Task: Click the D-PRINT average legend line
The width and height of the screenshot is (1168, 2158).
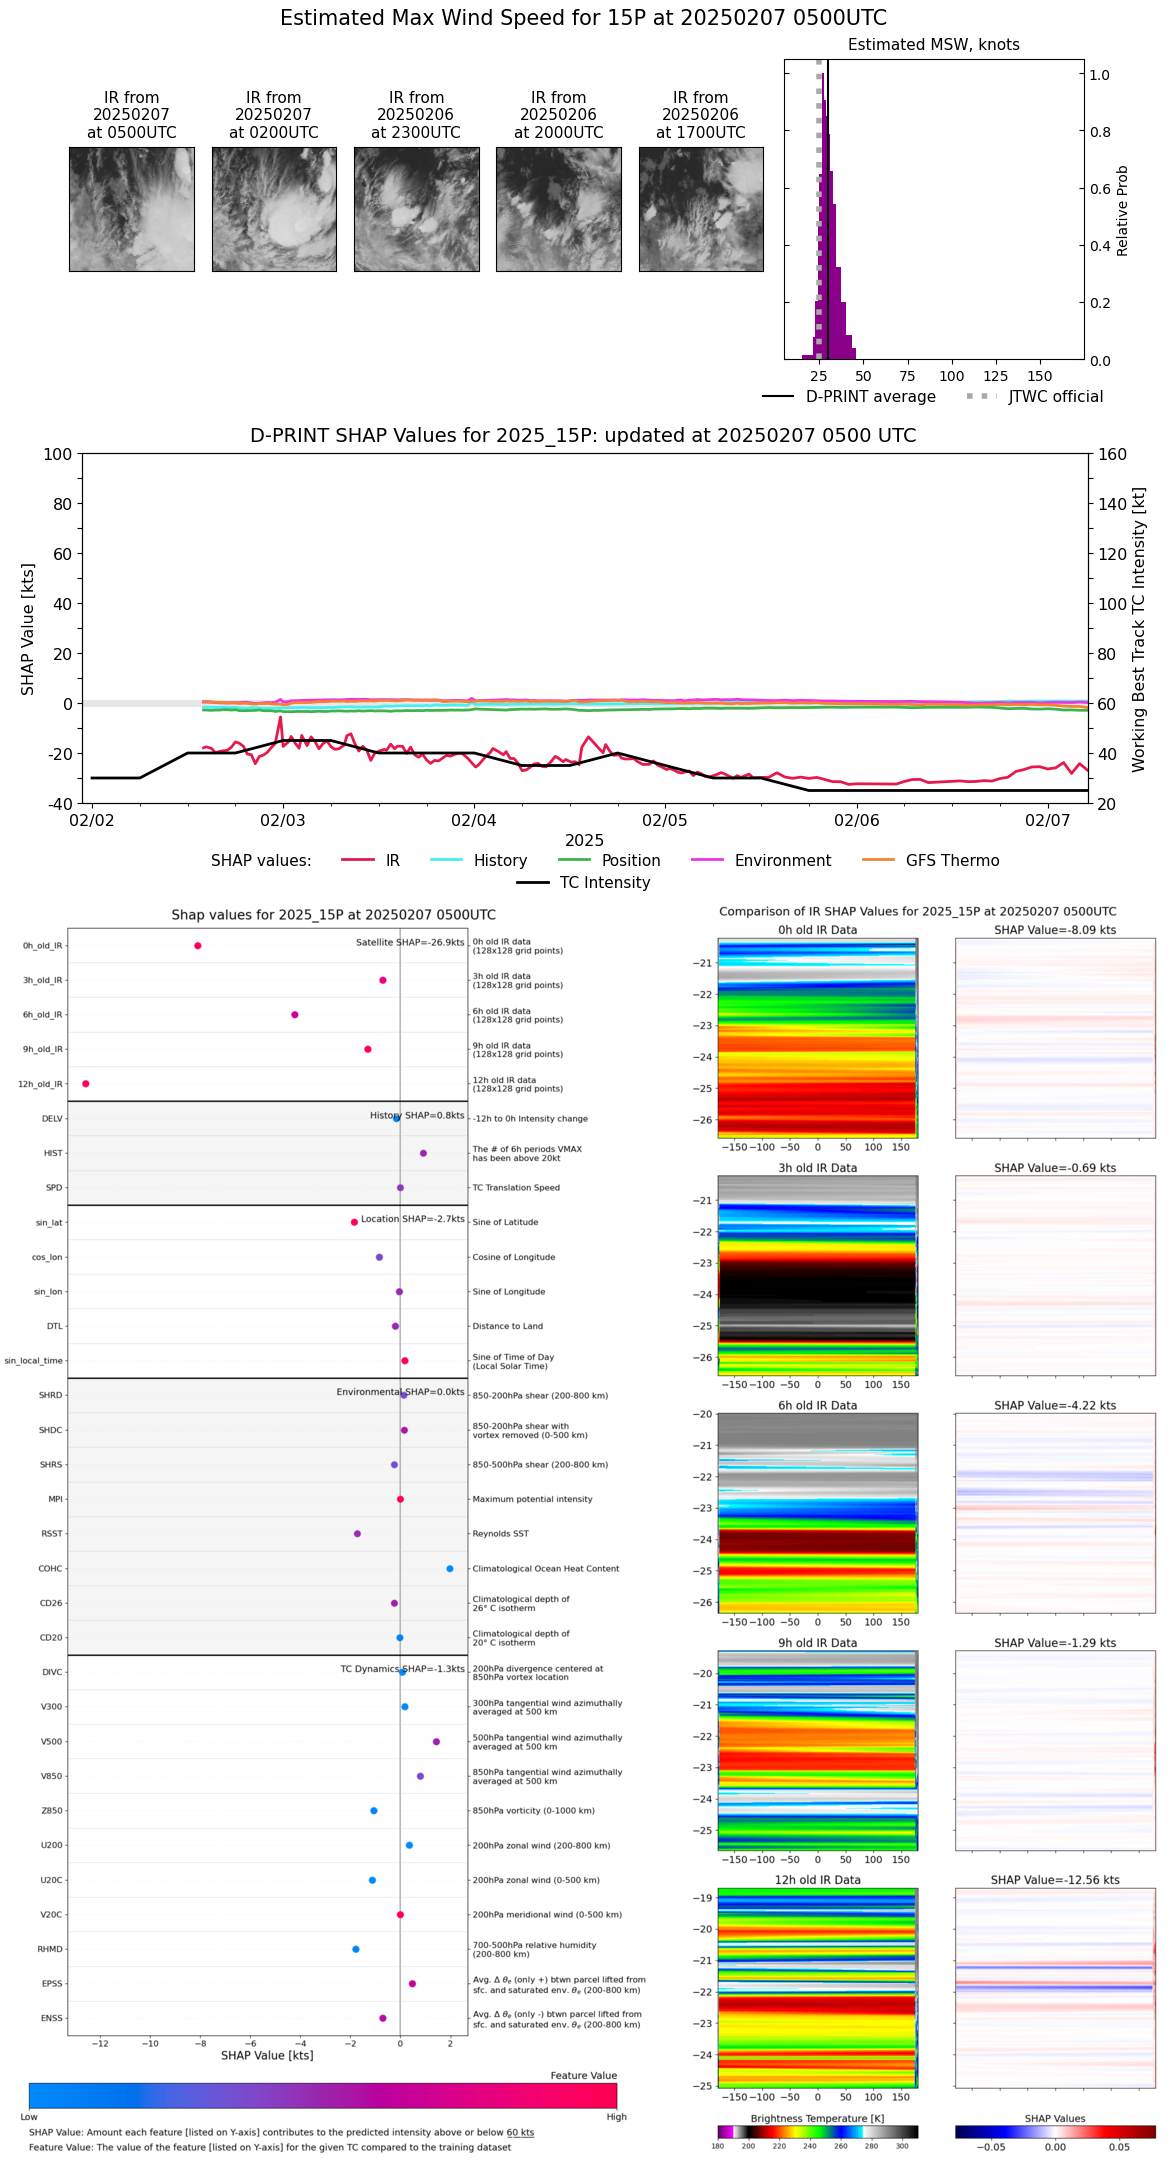Action: point(778,397)
